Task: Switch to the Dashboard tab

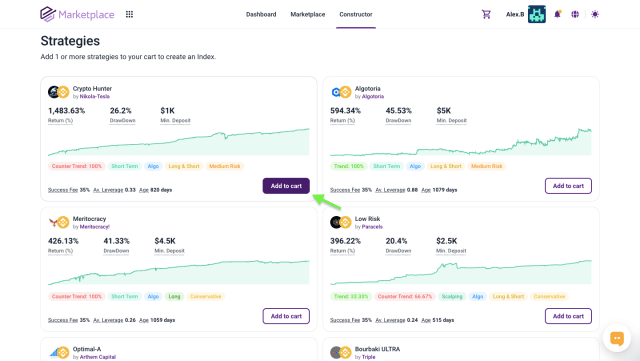Action: (261, 14)
